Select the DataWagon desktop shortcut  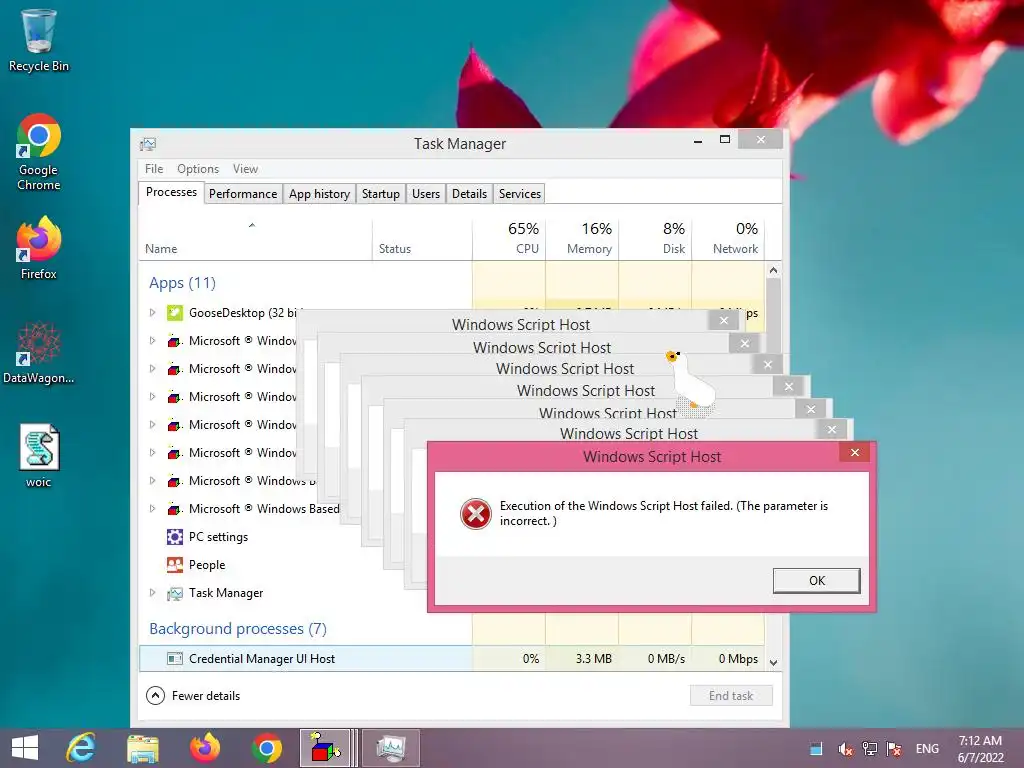39,353
